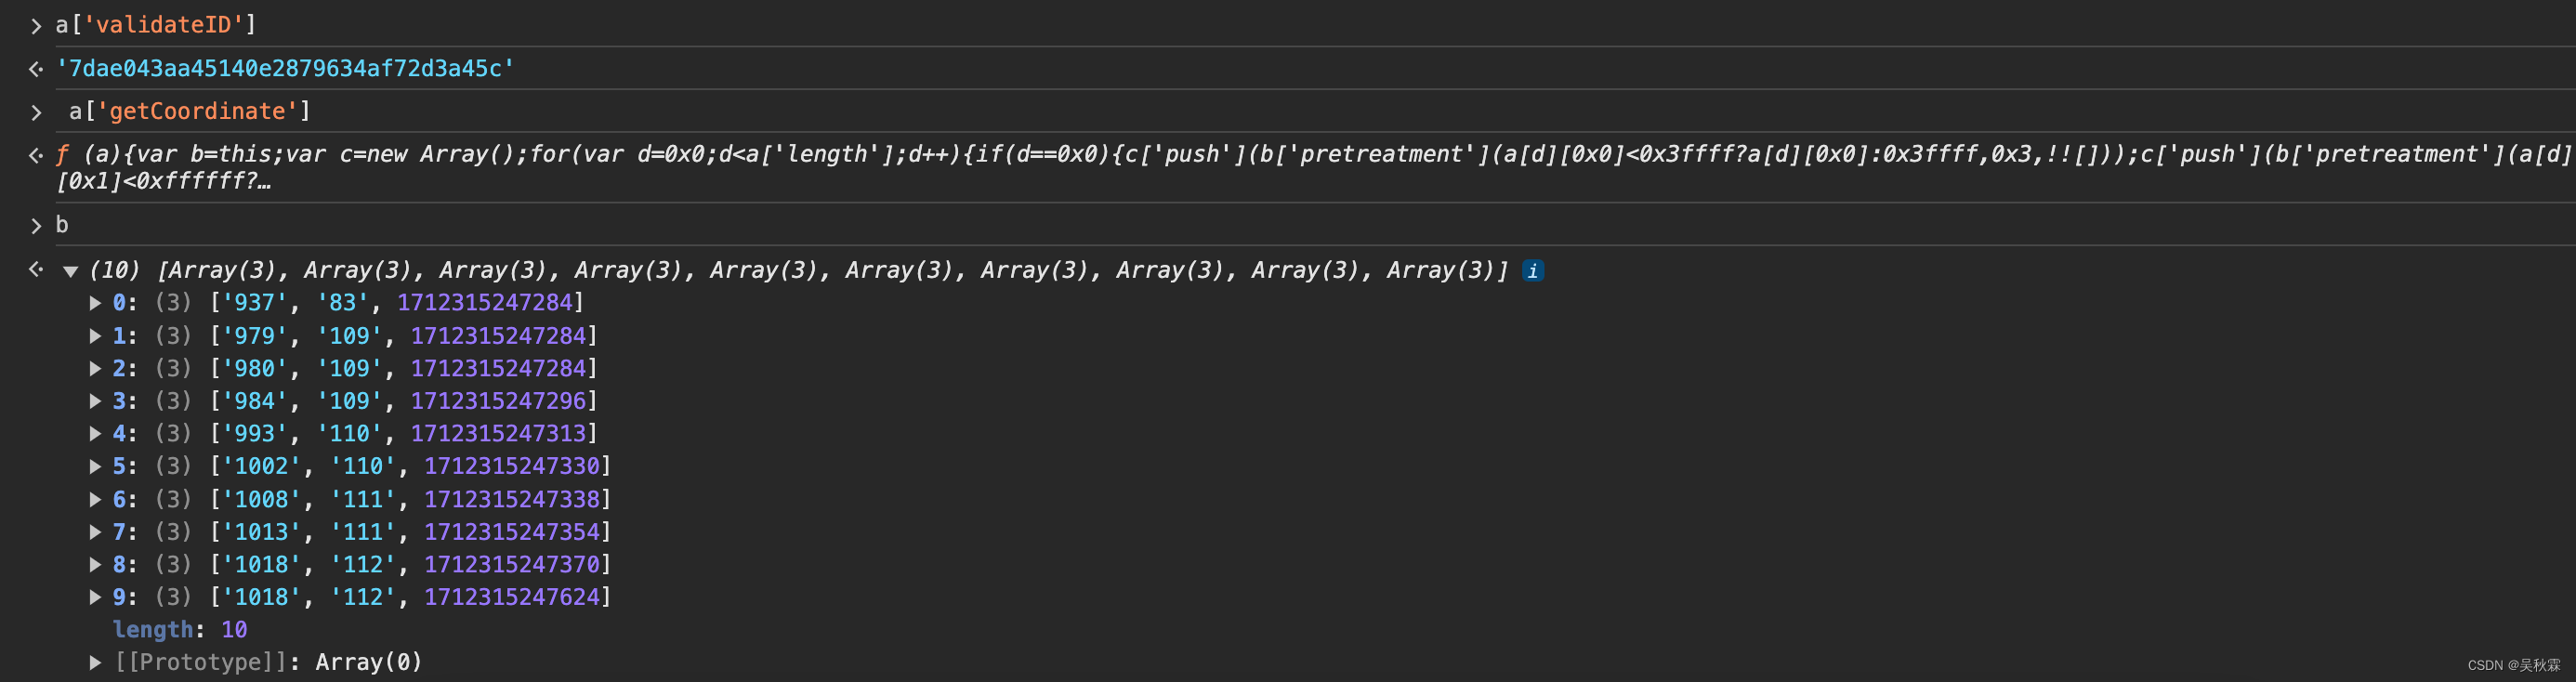
Task: Select the a['validateID'] command text
Action: [x=156, y=25]
